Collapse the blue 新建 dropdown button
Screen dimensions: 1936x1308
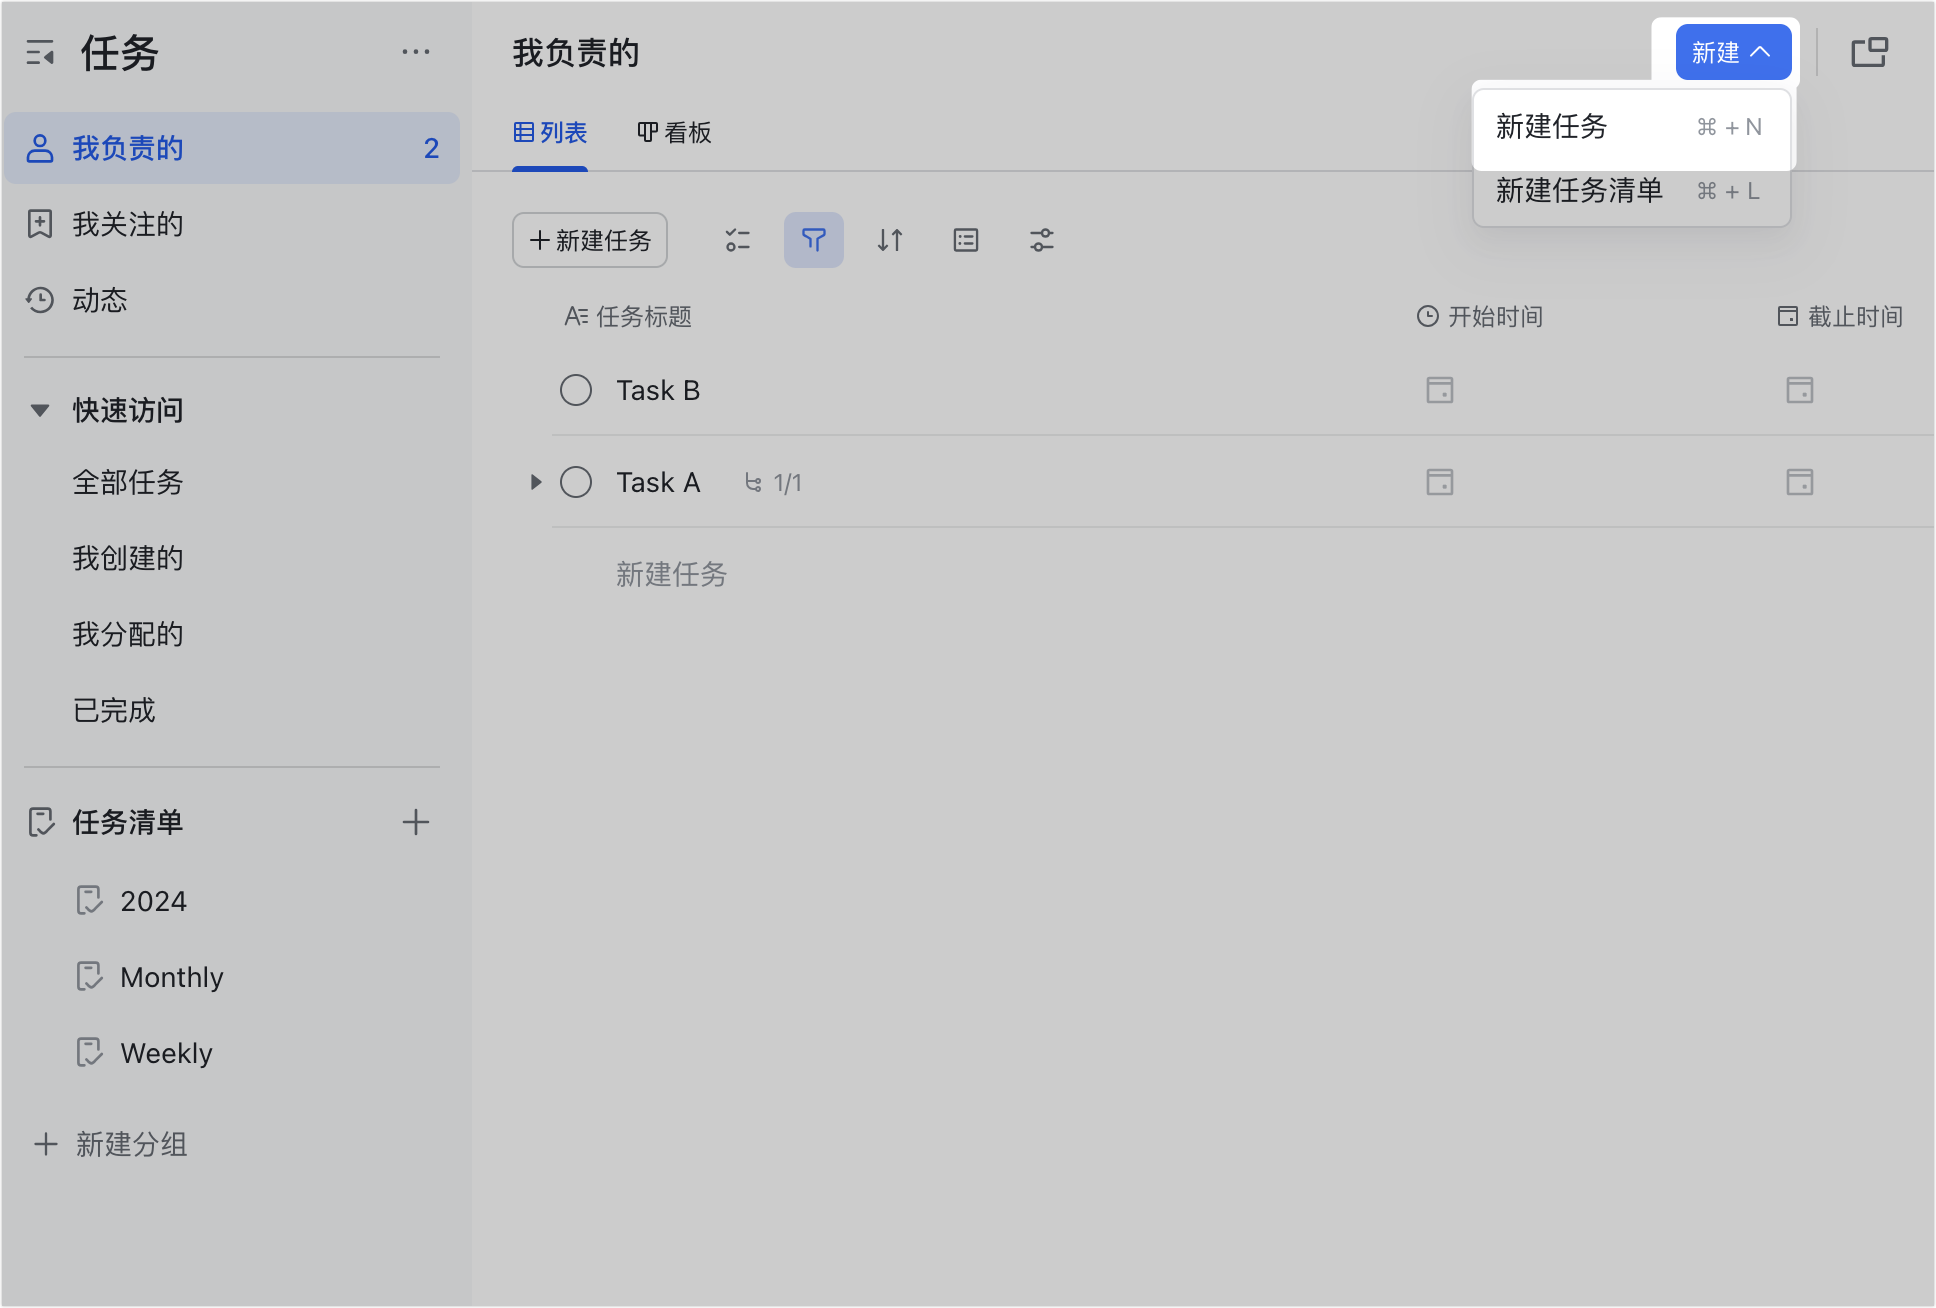1733,52
